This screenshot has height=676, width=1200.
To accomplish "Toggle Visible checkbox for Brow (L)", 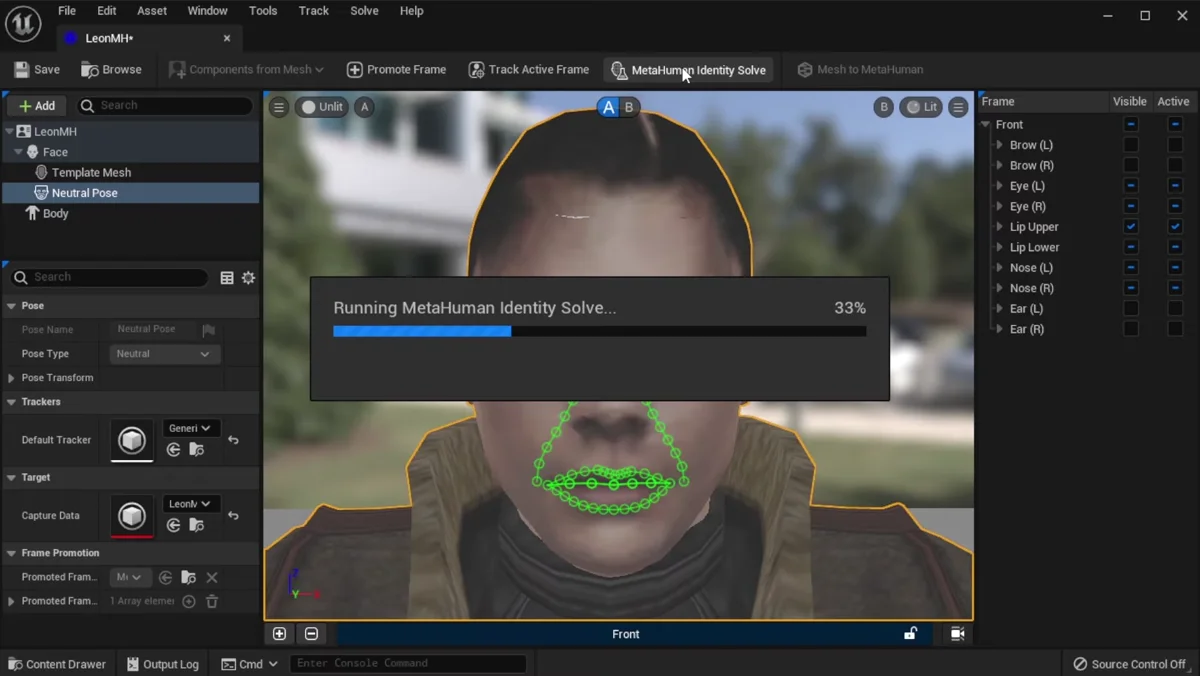I will click(x=1131, y=145).
